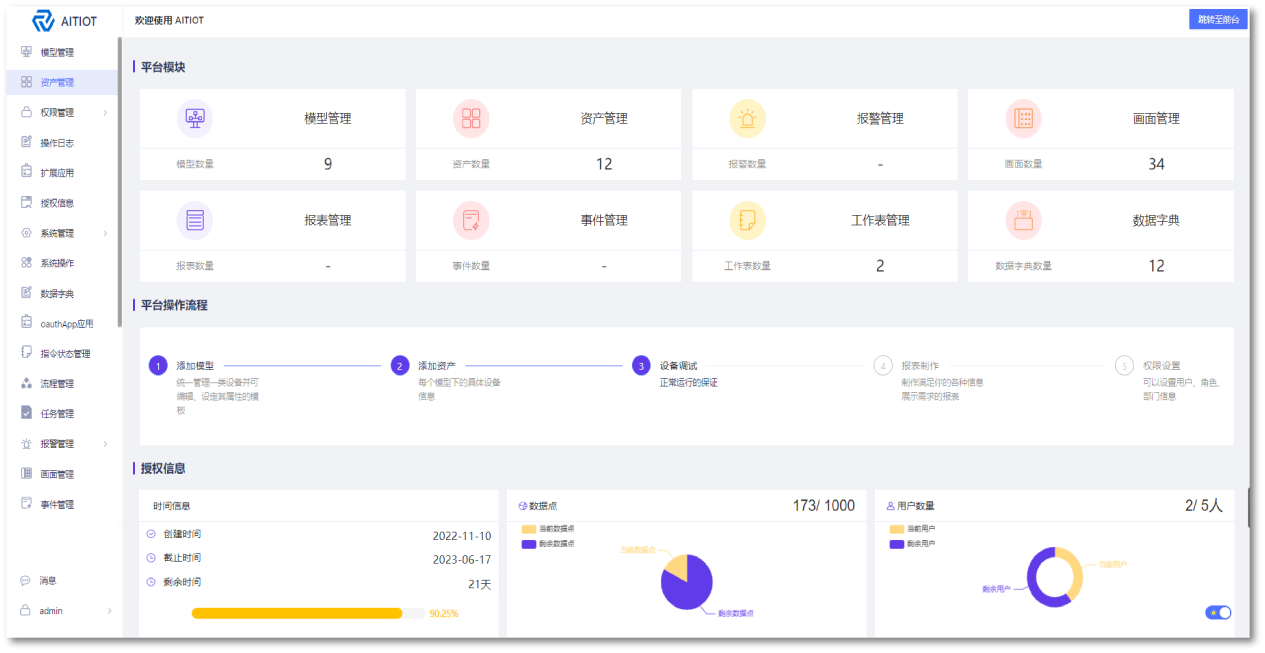This screenshot has height=653, width=1265.
Task: Click the 数据字典 sidebar icon
Action: 27,293
